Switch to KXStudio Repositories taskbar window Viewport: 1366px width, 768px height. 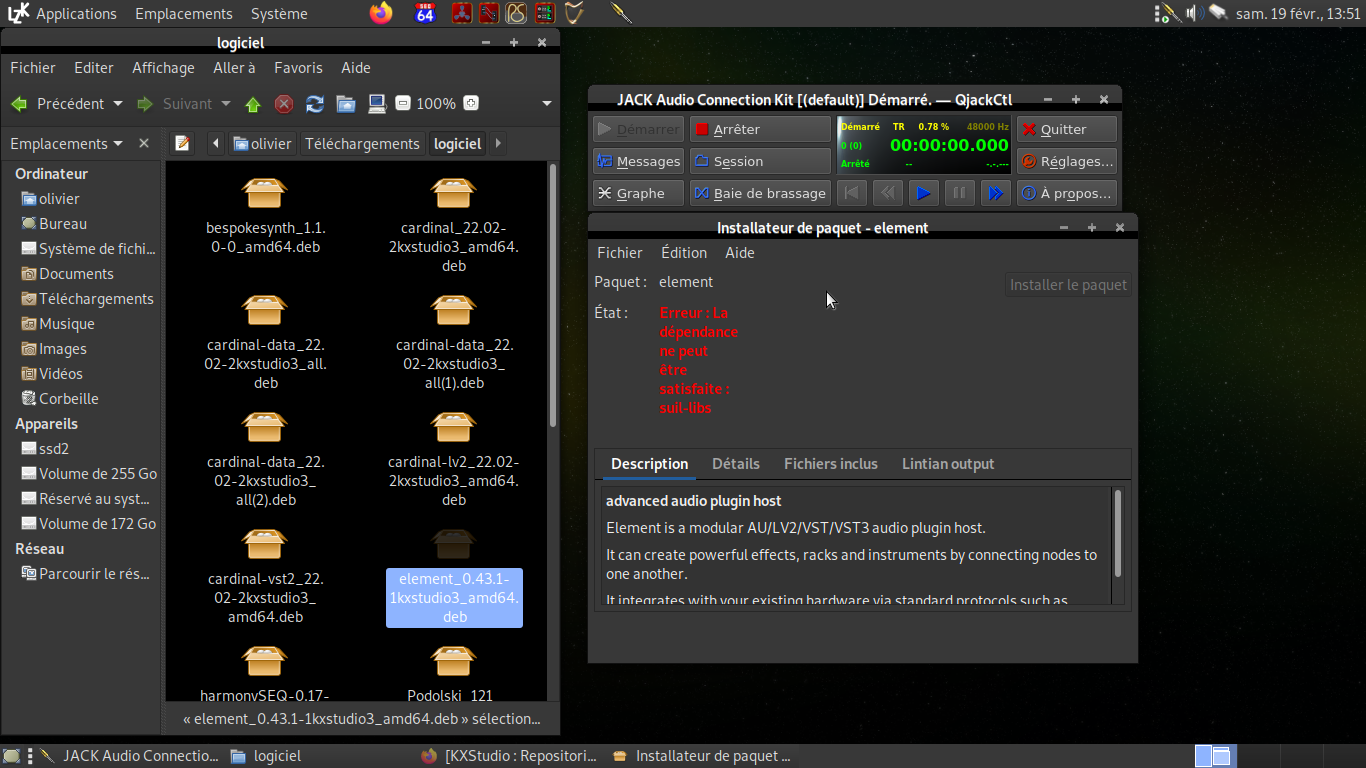[509, 756]
